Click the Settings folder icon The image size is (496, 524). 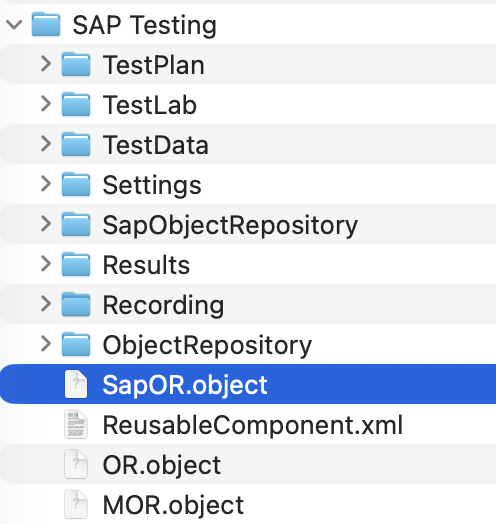[76, 184]
